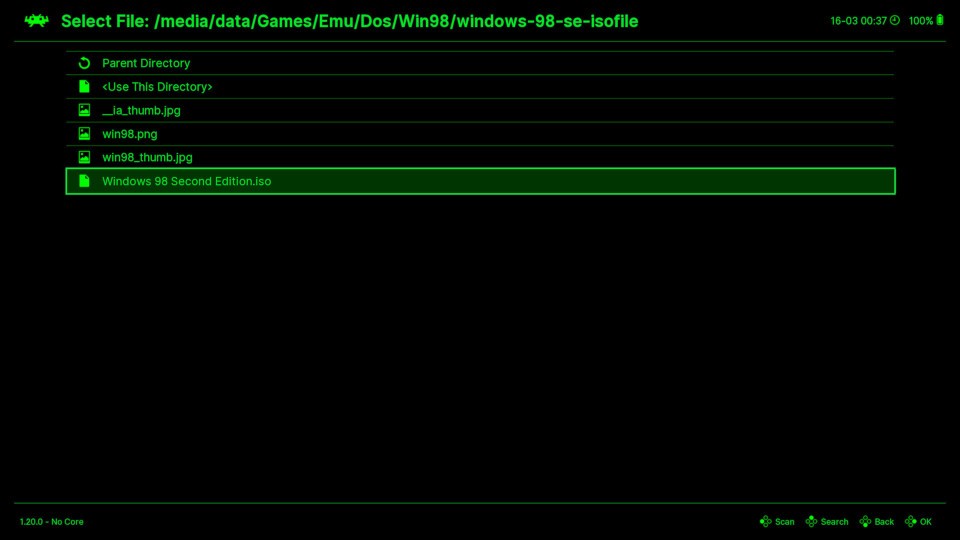Screen dimensions: 960x540
Task: Select the win98.png file
Action: (480, 133)
